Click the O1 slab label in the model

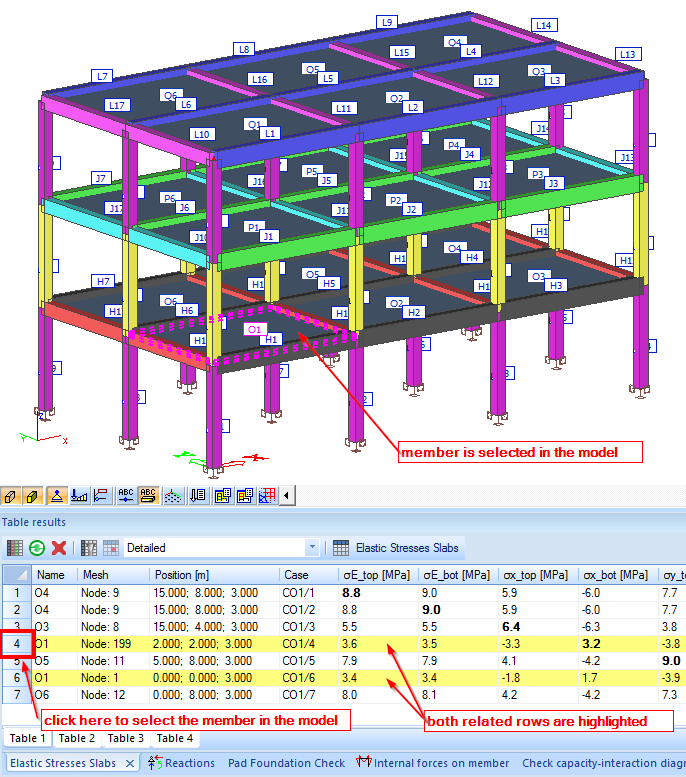point(254,329)
